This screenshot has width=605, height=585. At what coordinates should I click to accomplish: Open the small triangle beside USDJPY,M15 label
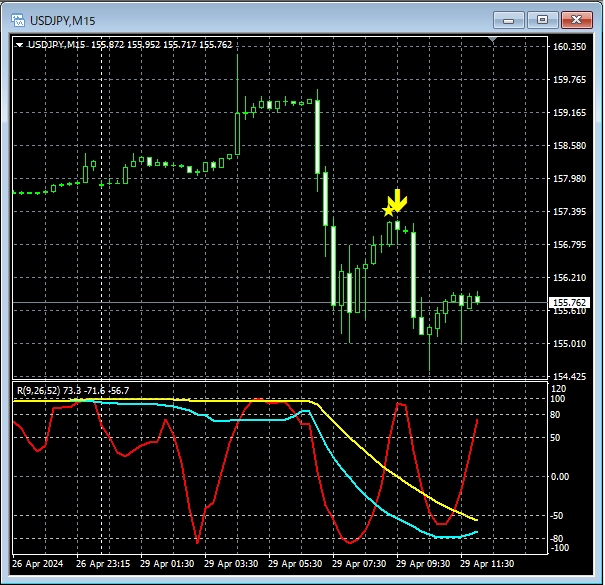pyautogui.click(x=20, y=44)
